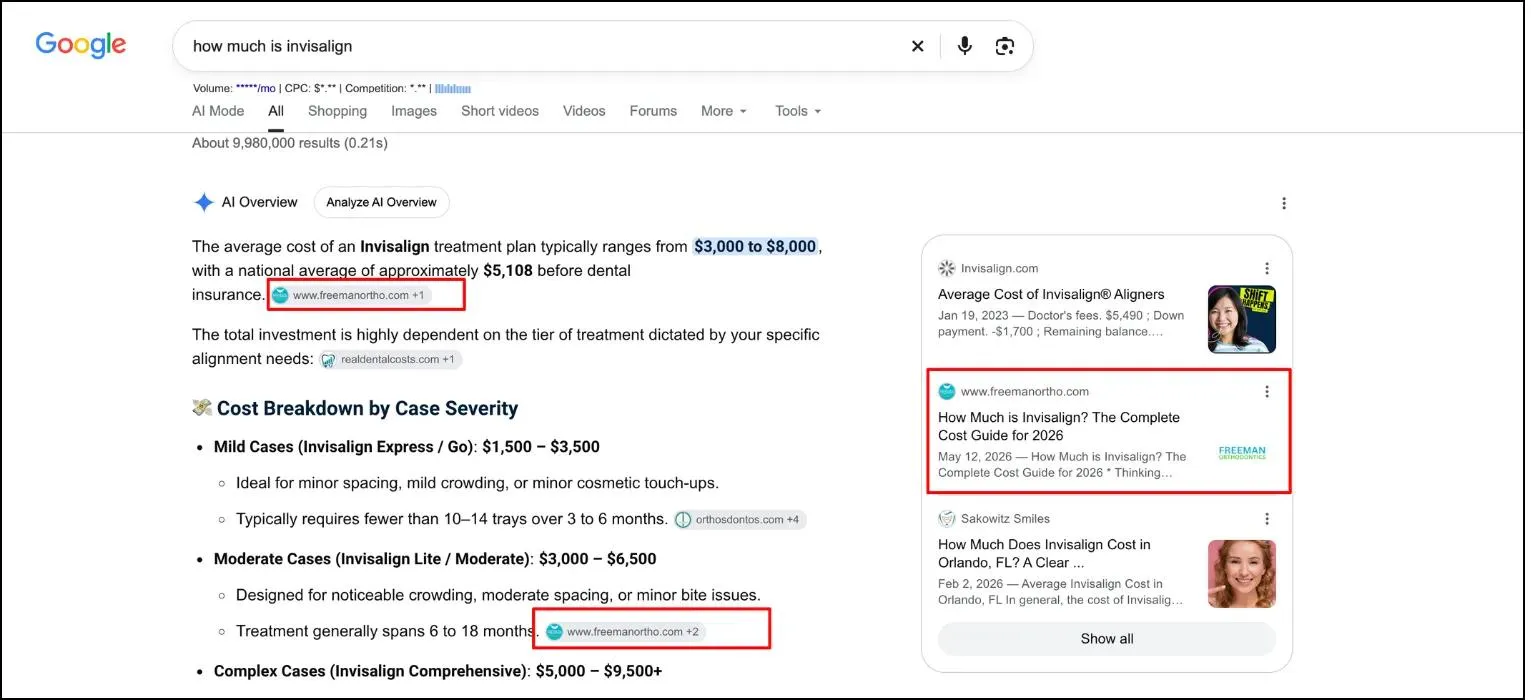Click the About 9,980,000 results text
The height and width of the screenshot is (700, 1531).
[x=290, y=143]
